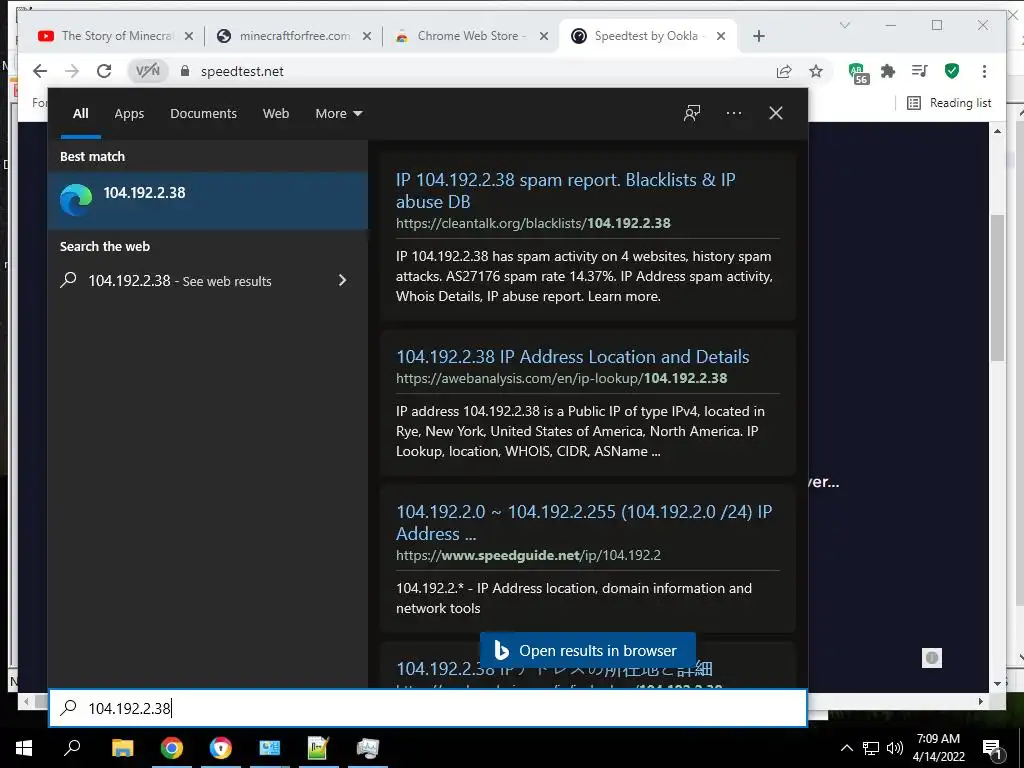Click the Chrome forward arrow
Screen dimensions: 1024x768
point(72,71)
